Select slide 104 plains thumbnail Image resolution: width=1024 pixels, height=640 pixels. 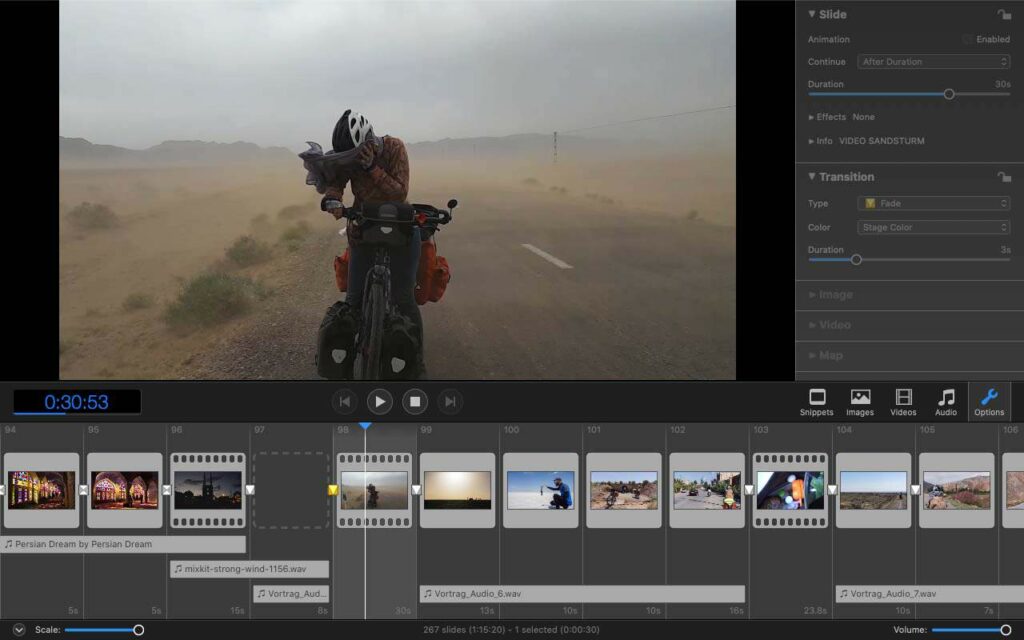point(874,490)
